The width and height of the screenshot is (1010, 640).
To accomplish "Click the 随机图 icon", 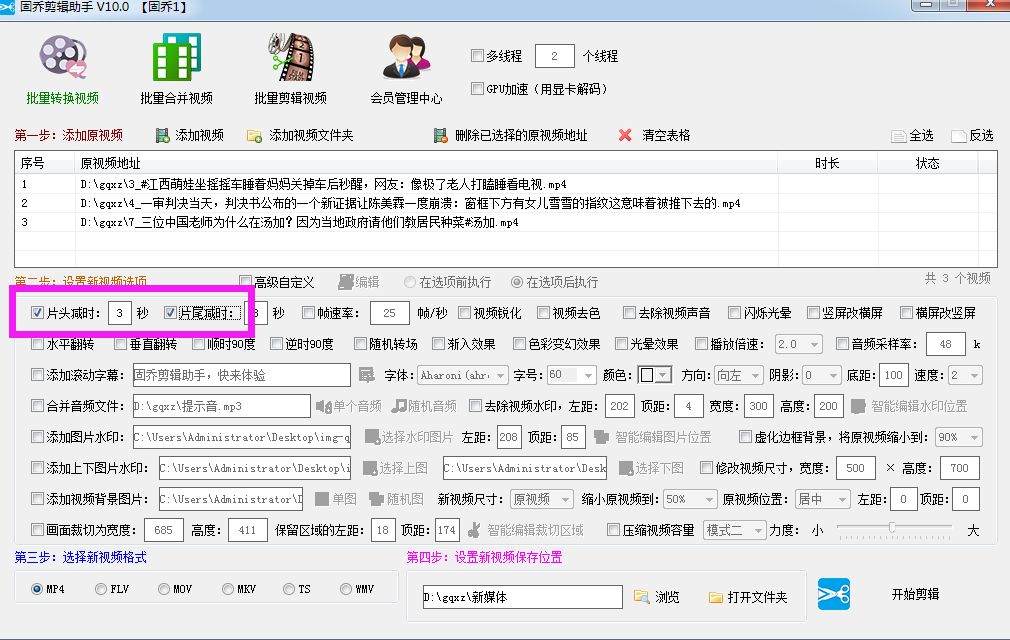I will point(376,499).
